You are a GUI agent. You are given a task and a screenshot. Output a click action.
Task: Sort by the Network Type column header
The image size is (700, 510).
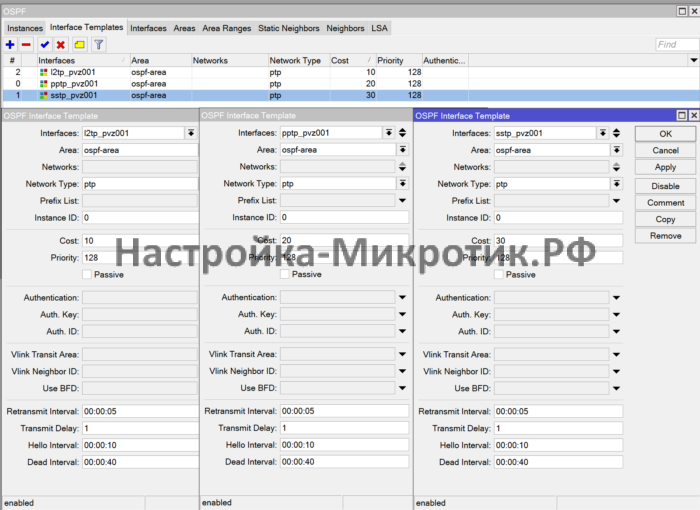299,60
